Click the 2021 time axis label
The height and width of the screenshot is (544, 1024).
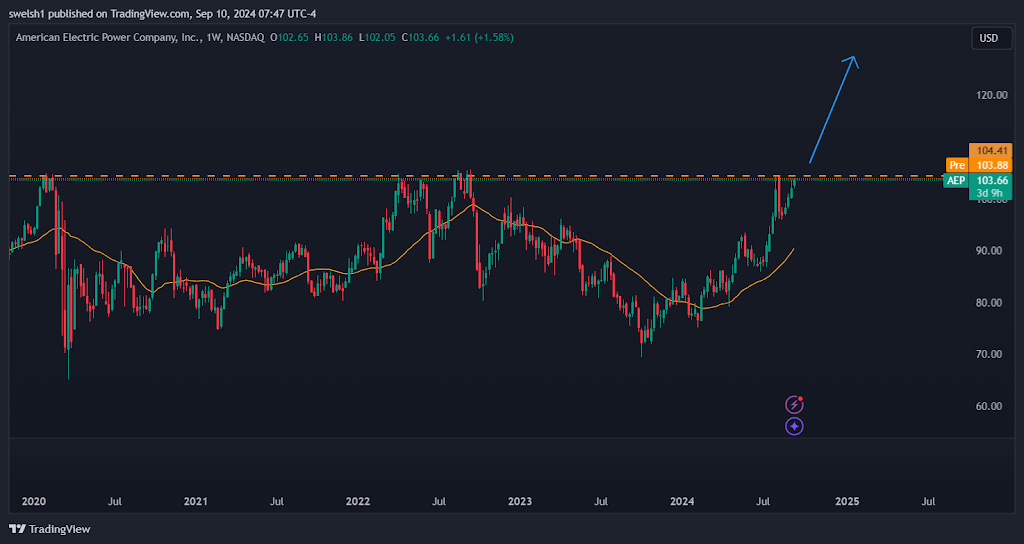pyautogui.click(x=195, y=502)
